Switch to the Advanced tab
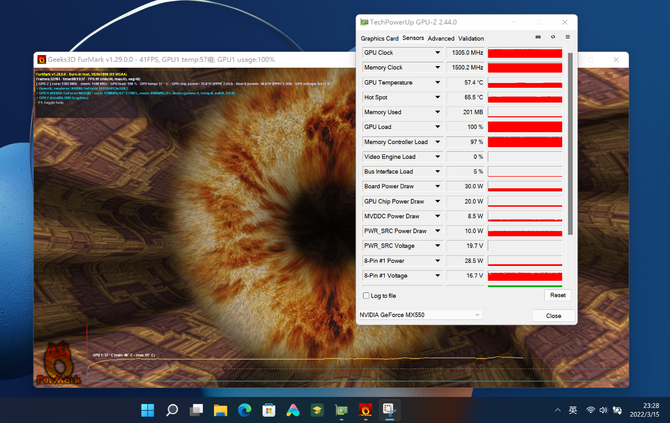This screenshot has width=670, height=423. [x=441, y=39]
